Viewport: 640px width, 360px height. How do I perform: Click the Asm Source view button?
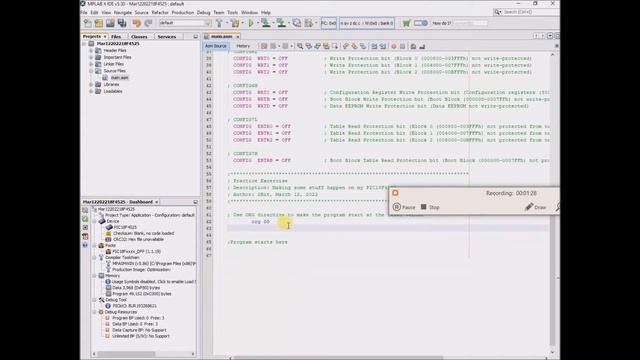216,46
